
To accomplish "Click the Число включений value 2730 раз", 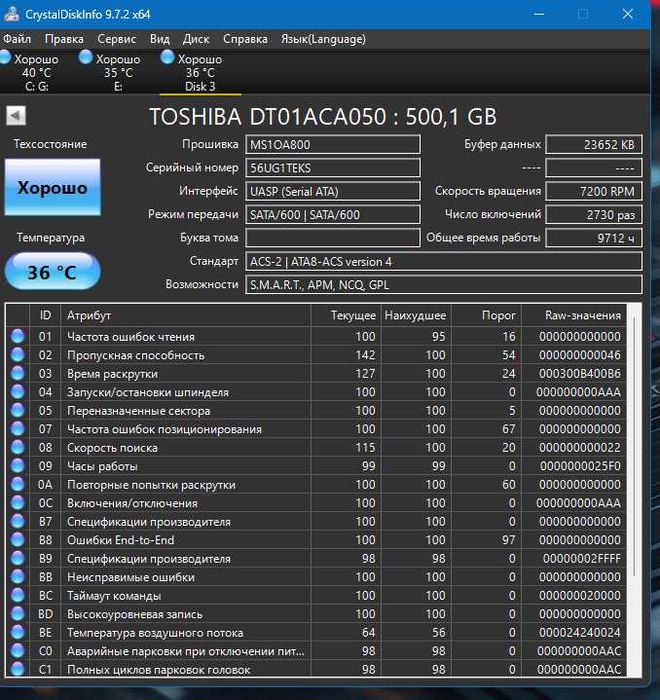I will point(594,215).
